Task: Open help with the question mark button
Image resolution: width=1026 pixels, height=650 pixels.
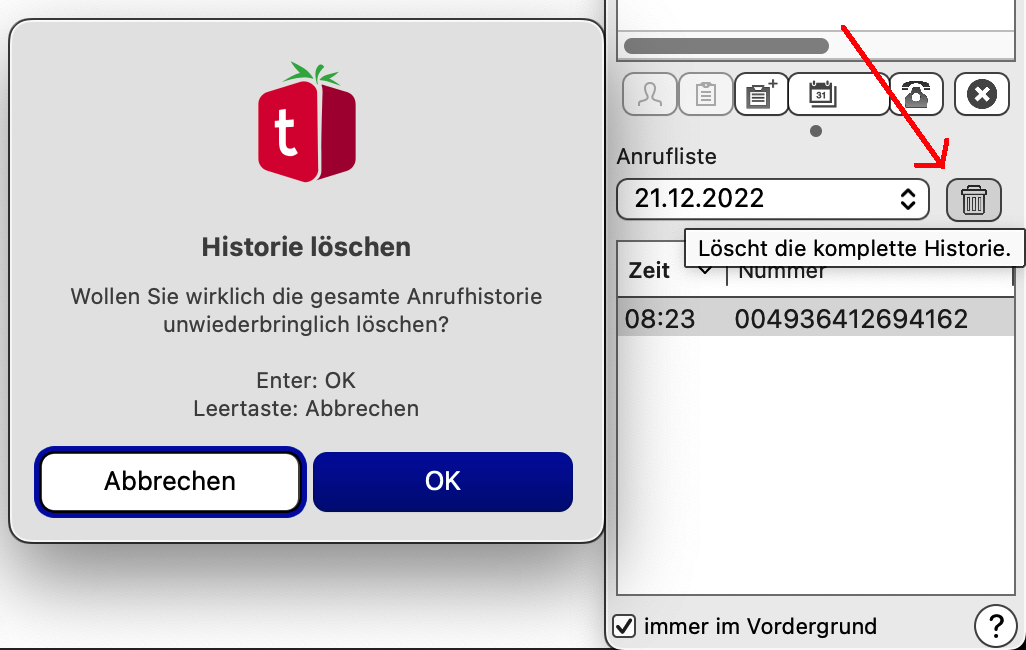Action: (x=995, y=626)
